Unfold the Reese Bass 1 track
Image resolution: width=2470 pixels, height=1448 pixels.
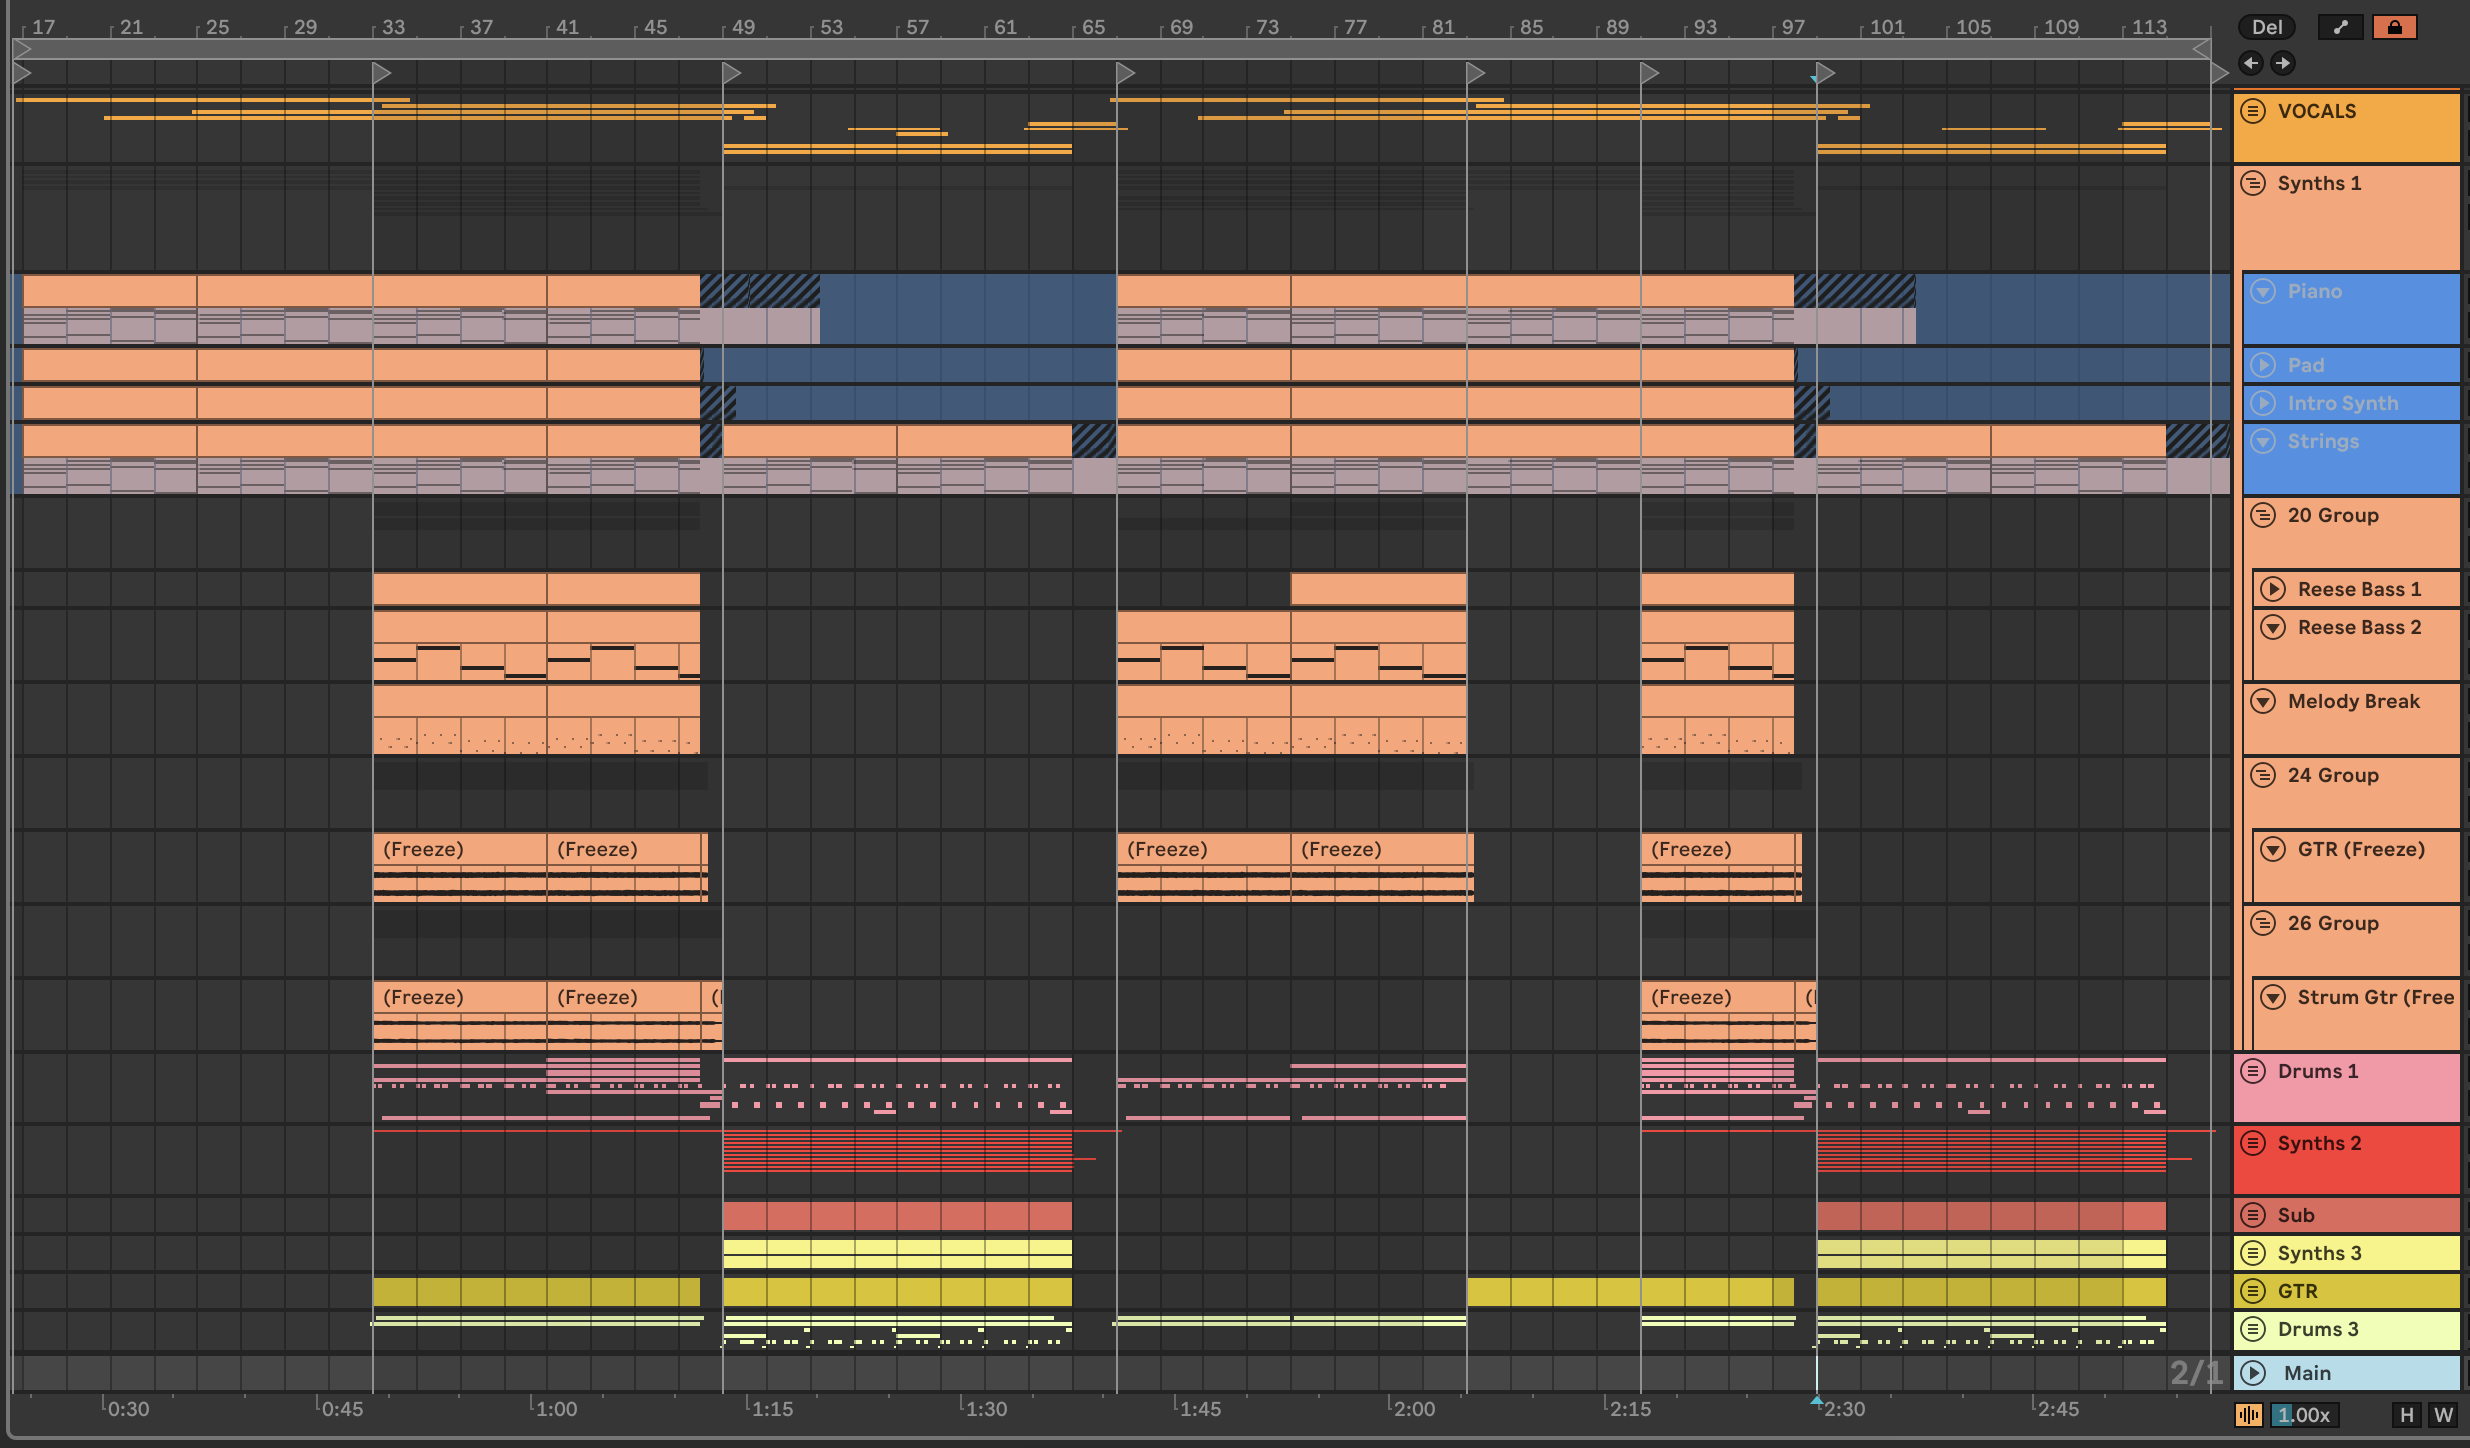point(2273,589)
